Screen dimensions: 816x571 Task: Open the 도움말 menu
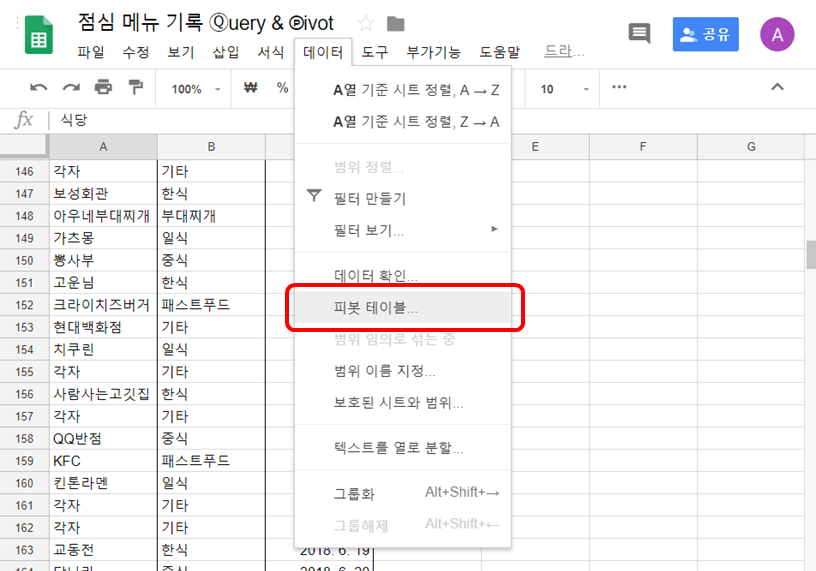(x=500, y=52)
